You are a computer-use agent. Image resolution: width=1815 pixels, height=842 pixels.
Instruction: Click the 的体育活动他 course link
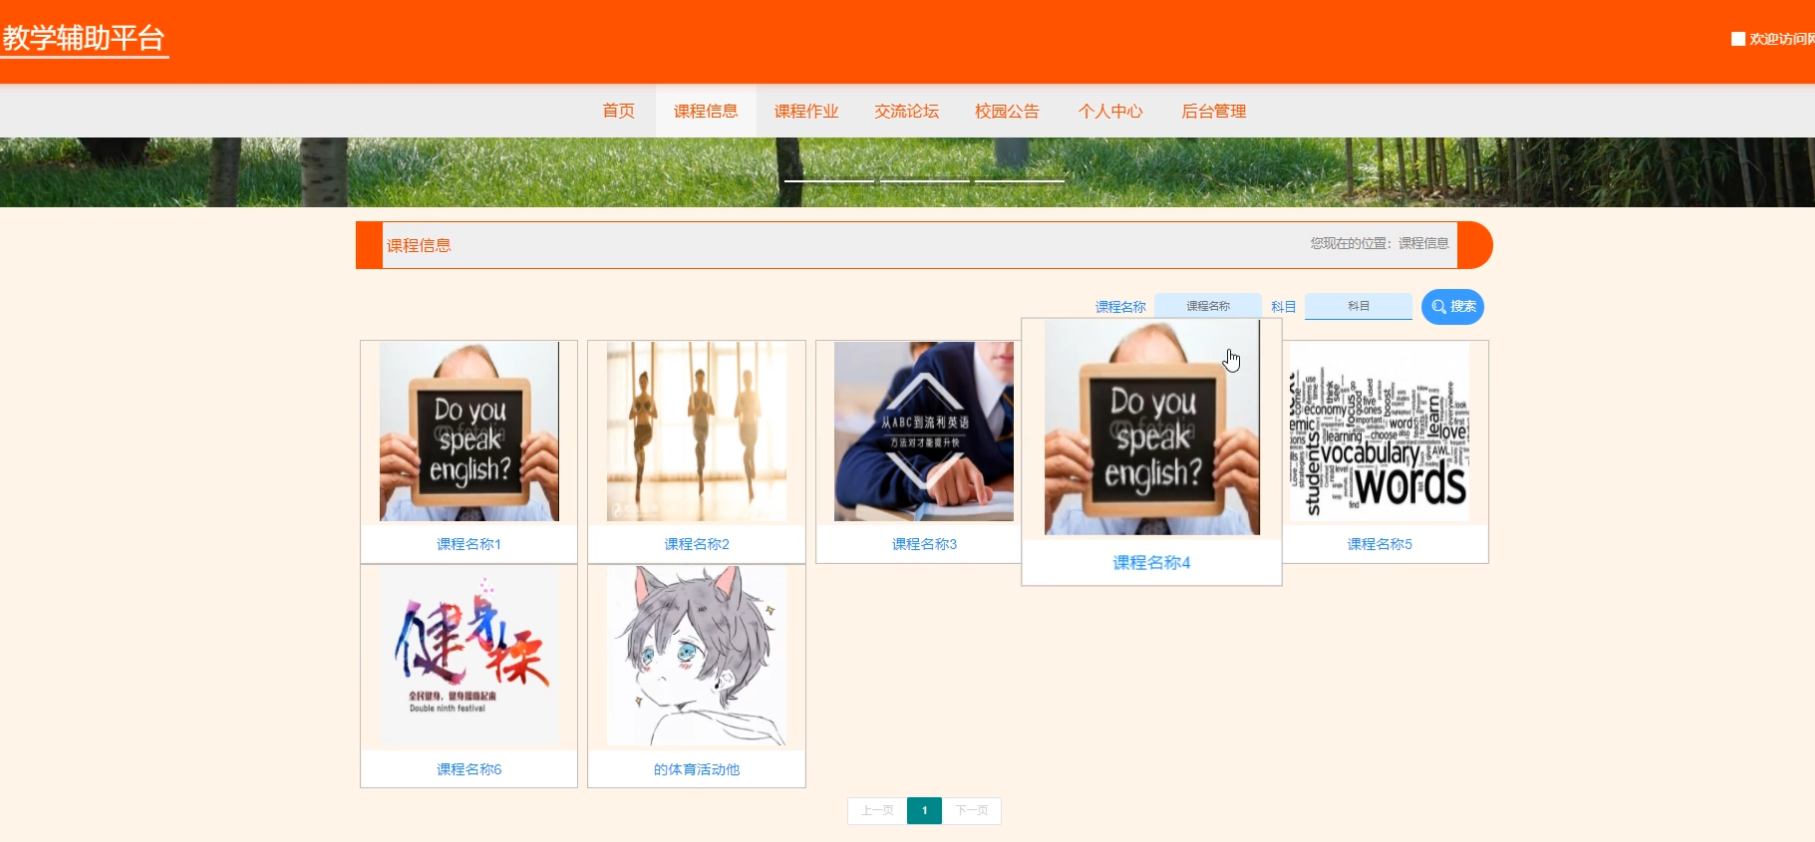pos(696,769)
